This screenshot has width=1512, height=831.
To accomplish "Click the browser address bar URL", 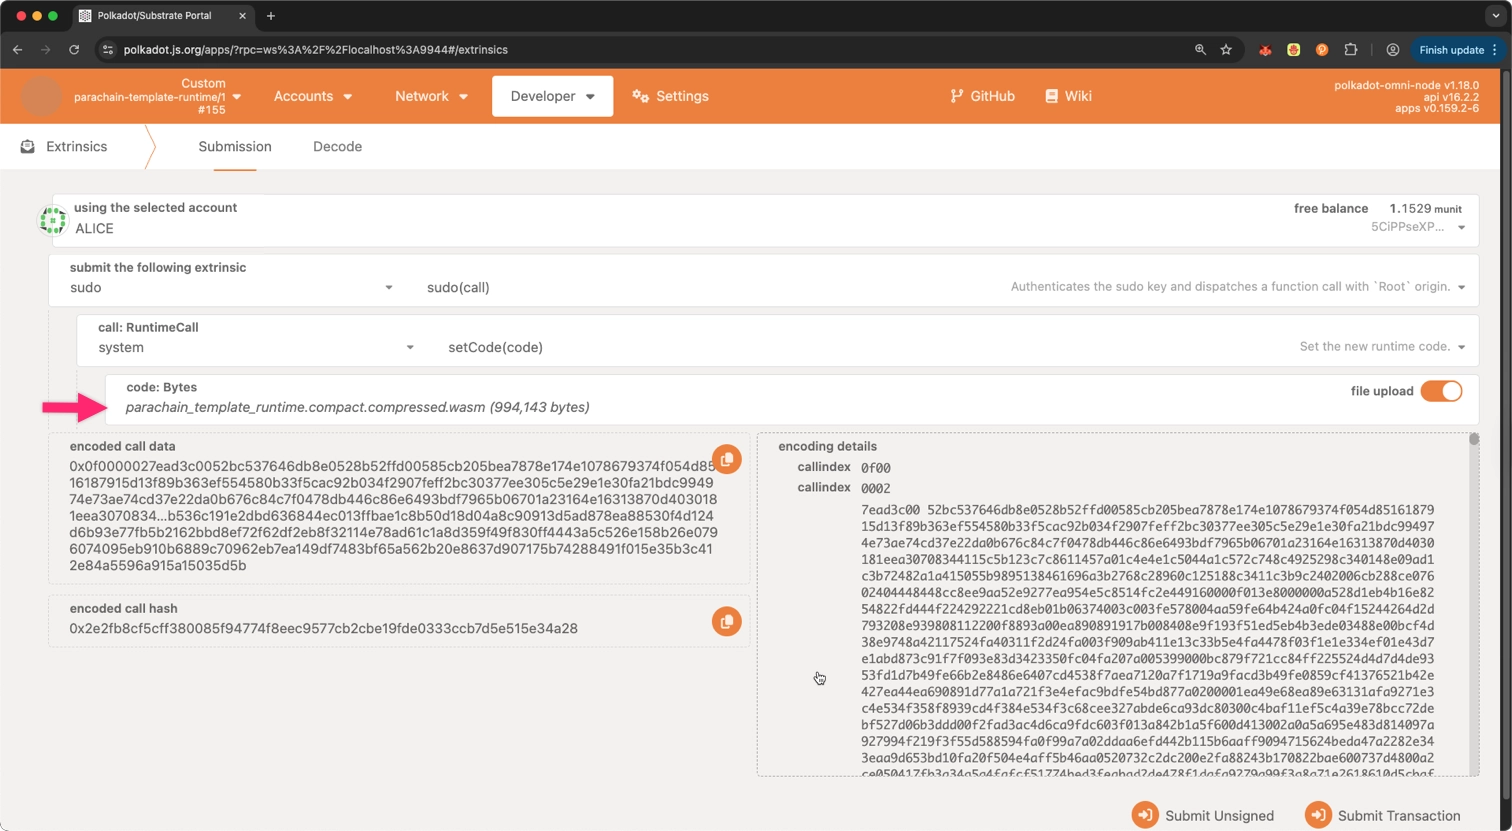I will (x=316, y=49).
